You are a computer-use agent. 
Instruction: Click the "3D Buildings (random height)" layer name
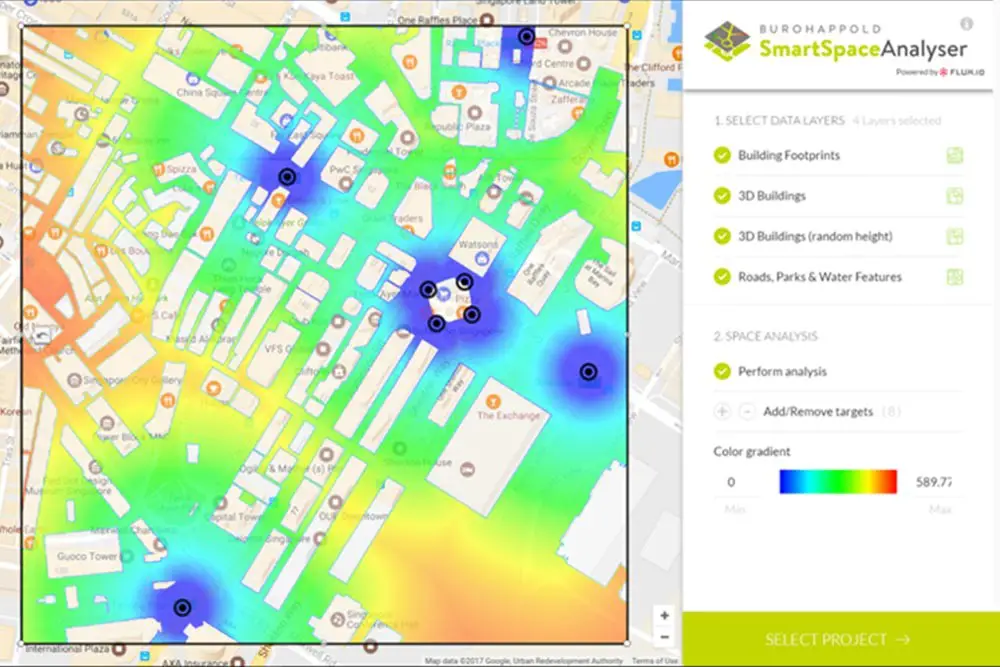click(x=815, y=237)
